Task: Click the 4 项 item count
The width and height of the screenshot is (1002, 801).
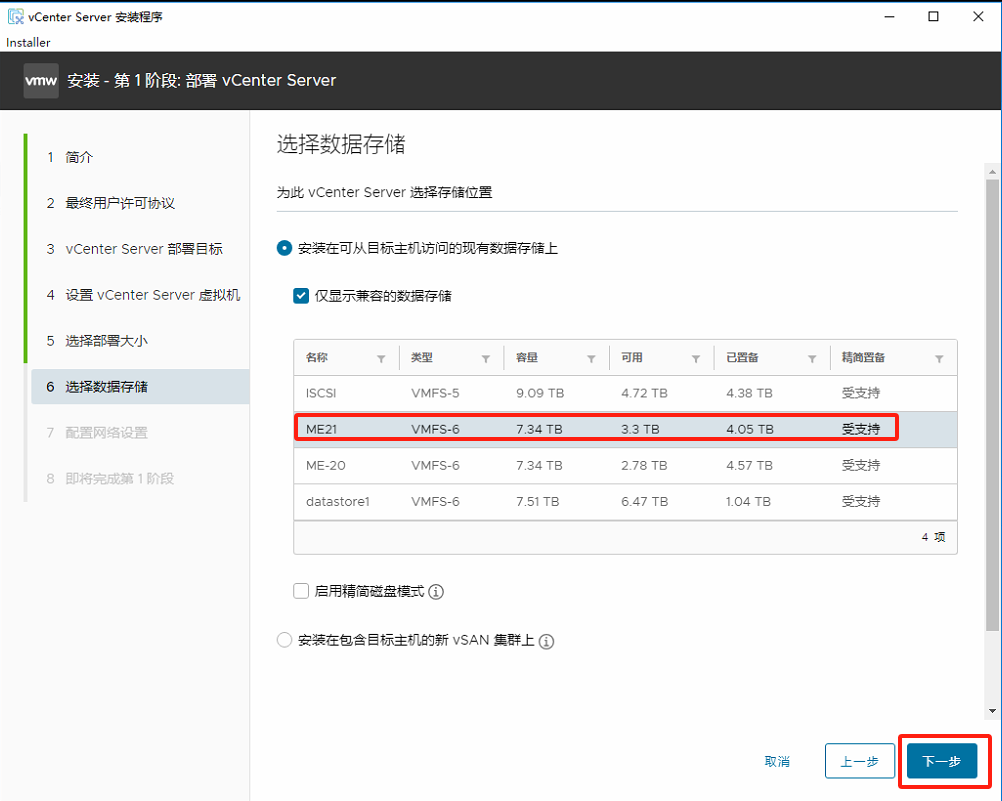Action: point(933,538)
